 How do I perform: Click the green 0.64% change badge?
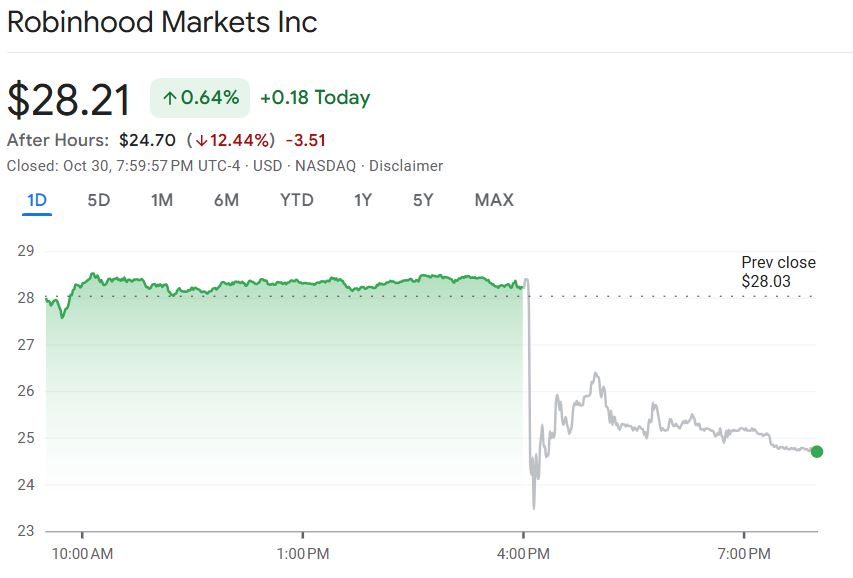[x=200, y=98]
